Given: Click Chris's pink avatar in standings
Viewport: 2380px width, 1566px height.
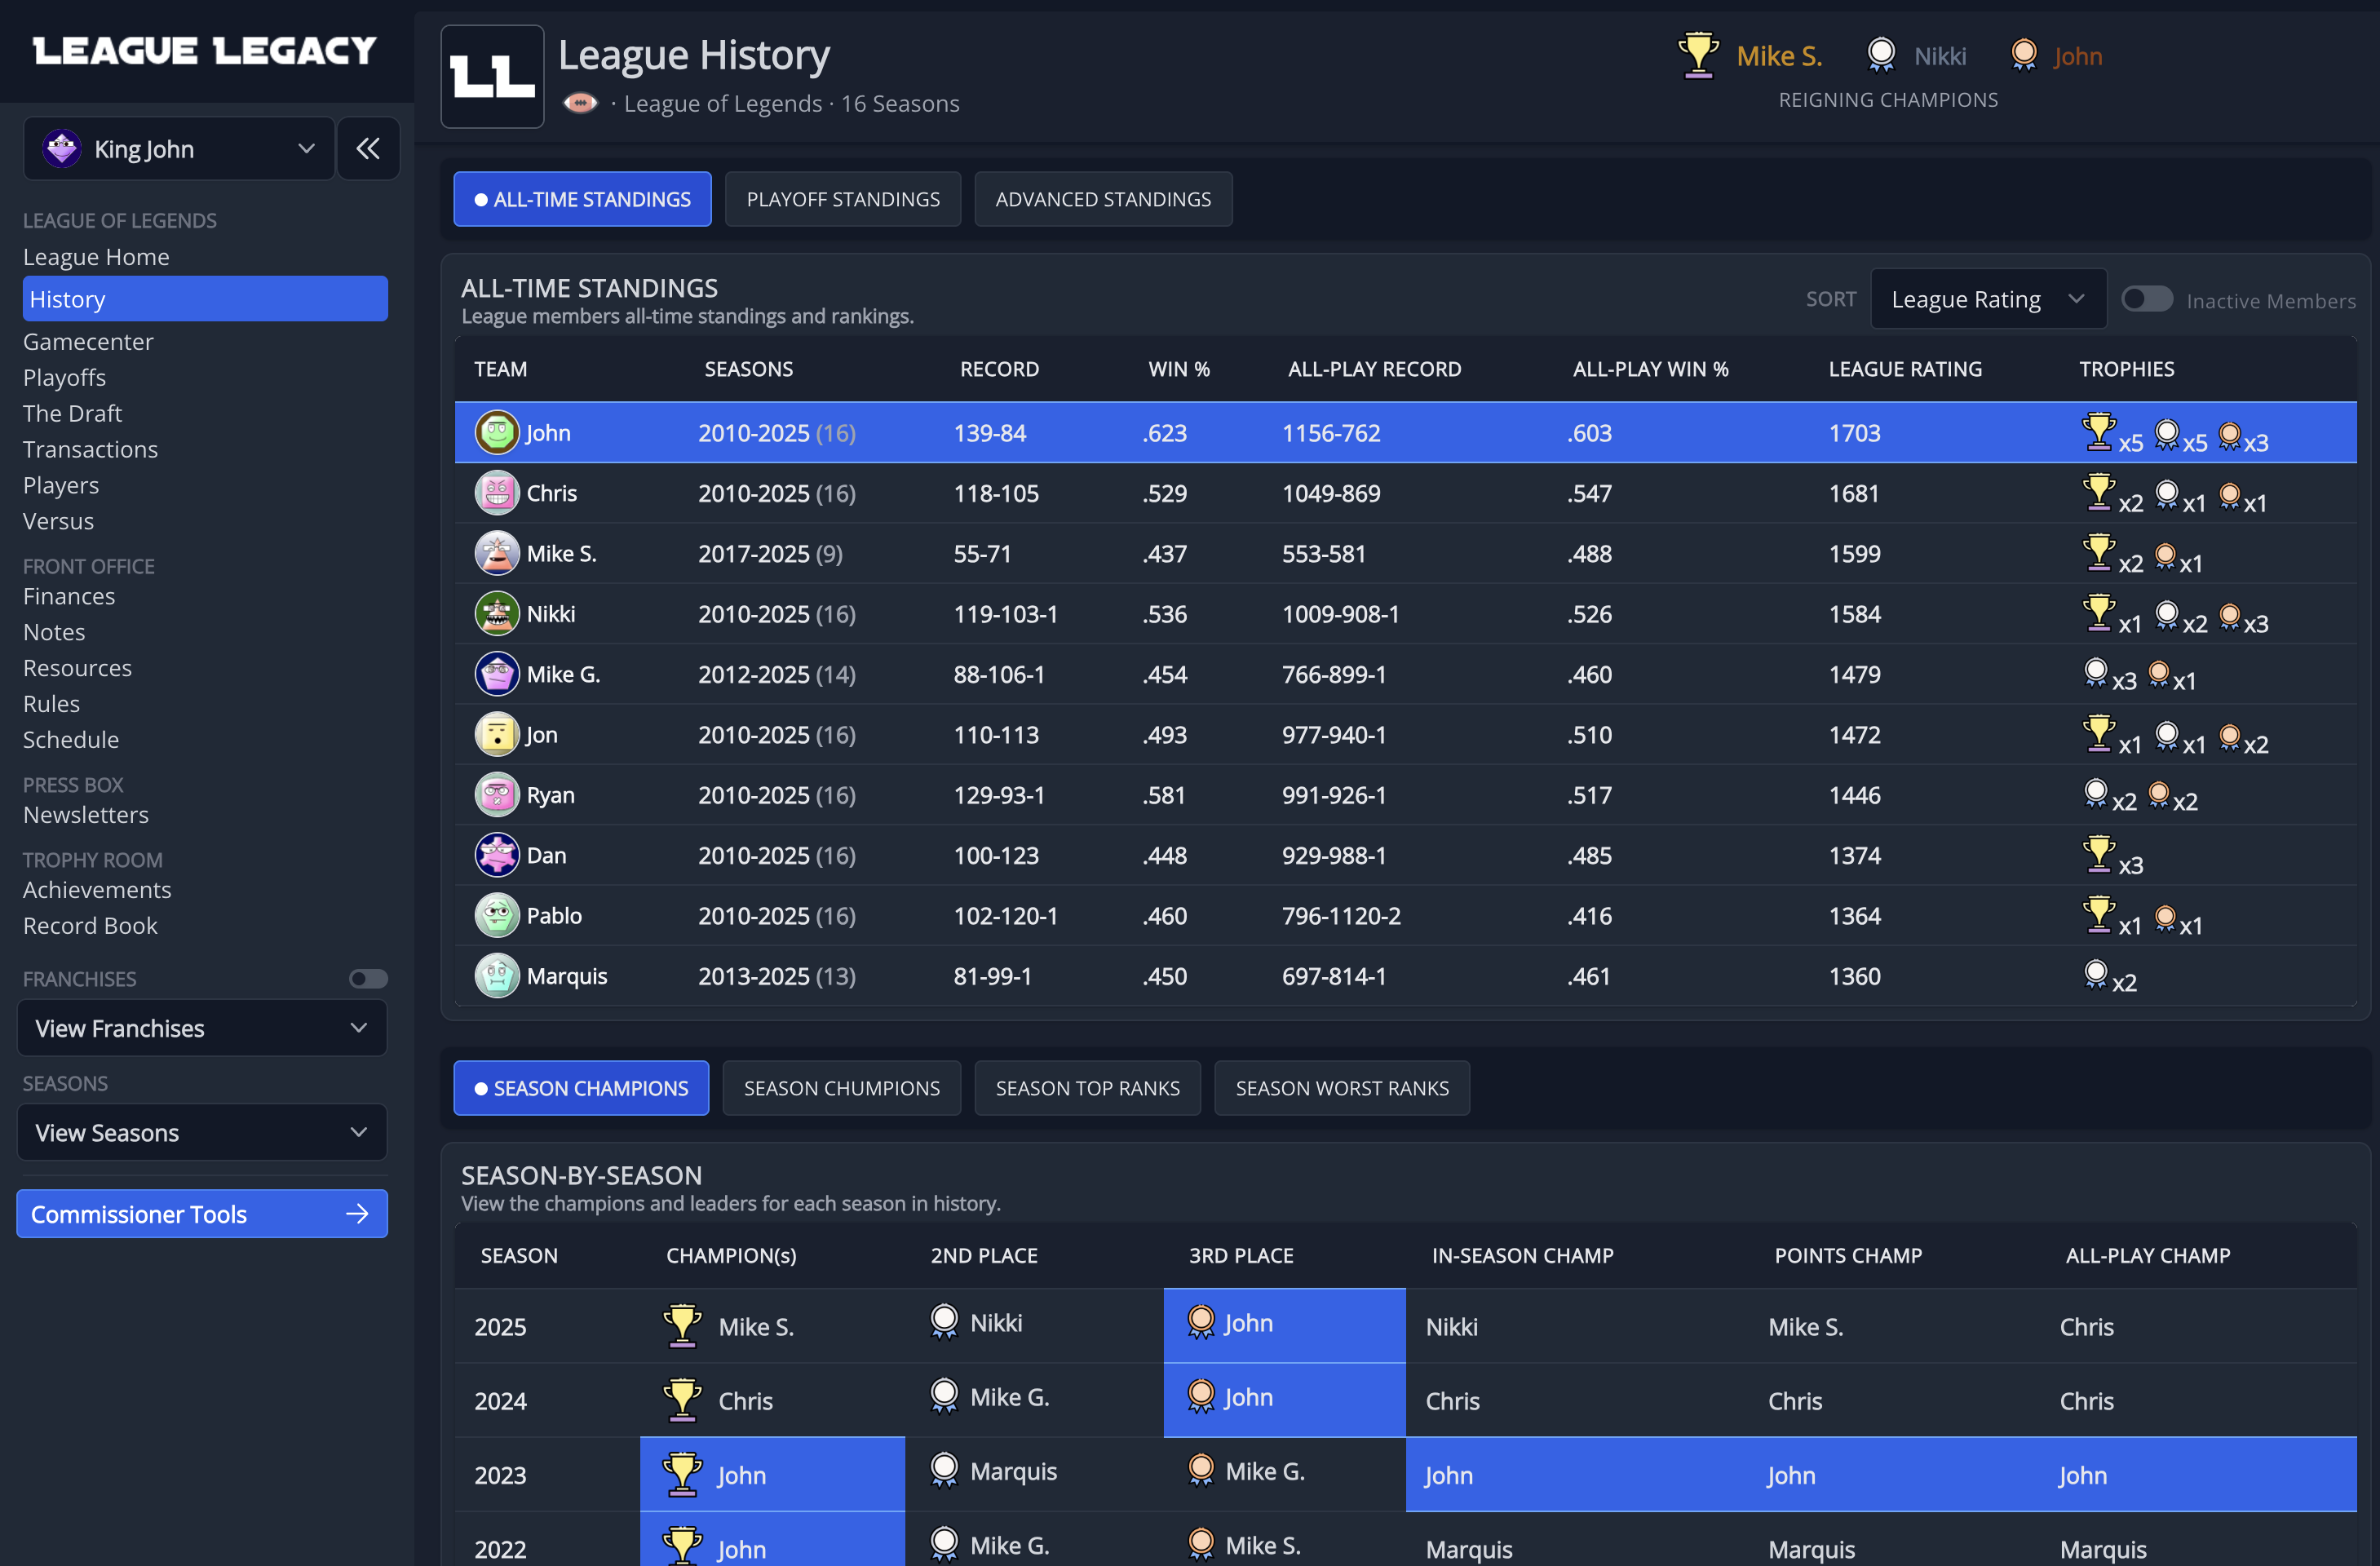Looking at the screenshot, I should pos(497,493).
